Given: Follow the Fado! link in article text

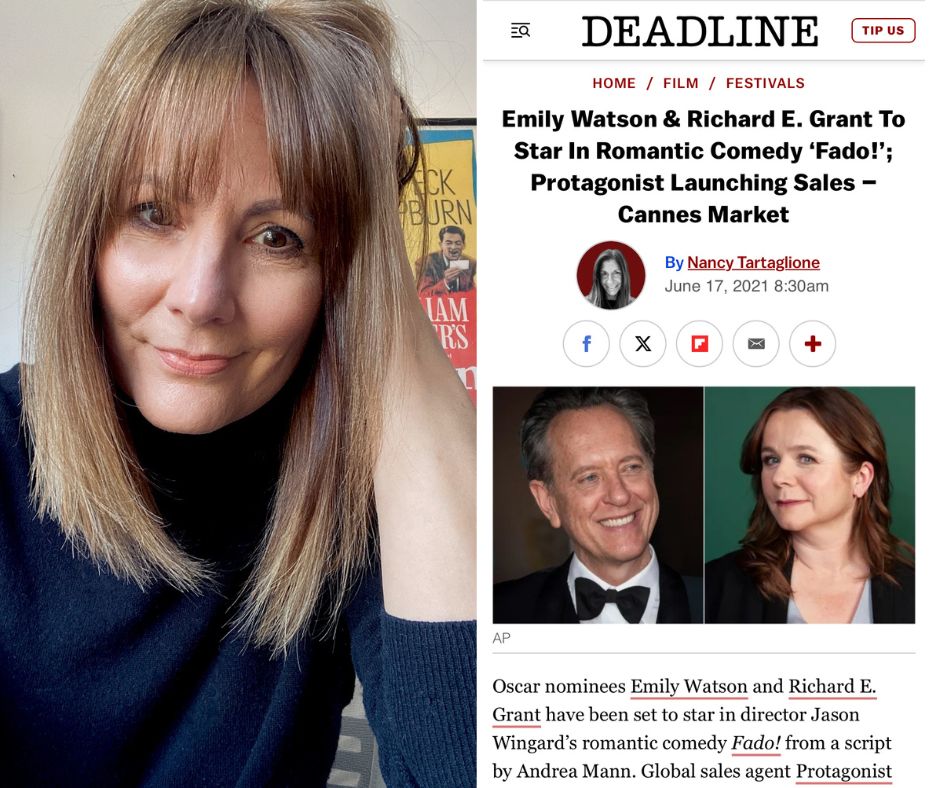Looking at the screenshot, I should [x=755, y=743].
